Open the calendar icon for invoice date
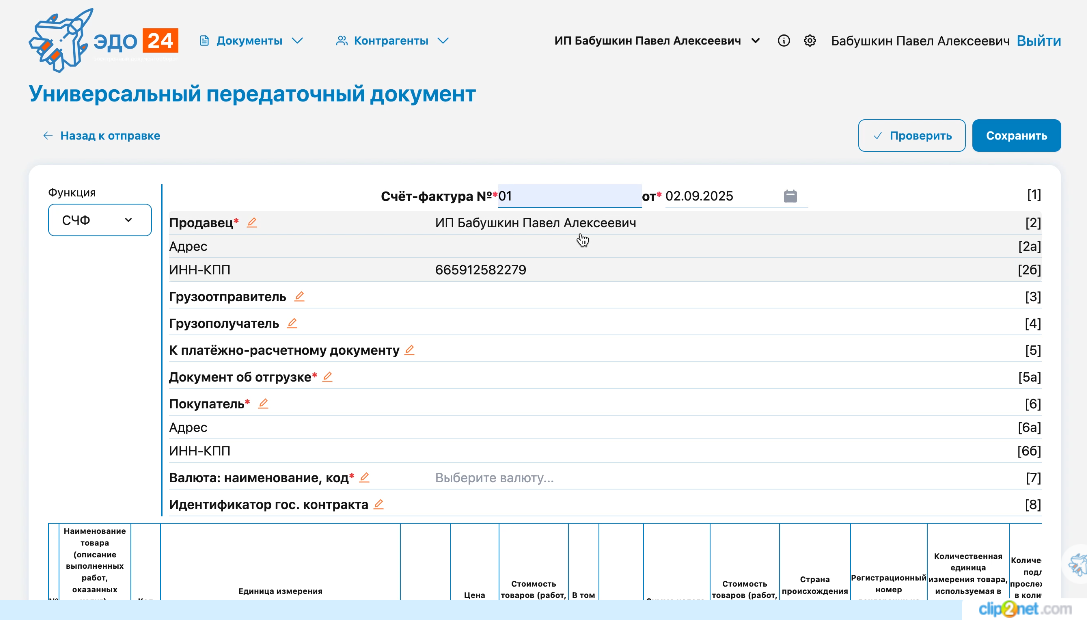Screen dimensions: 1087x620 click(x=790, y=196)
